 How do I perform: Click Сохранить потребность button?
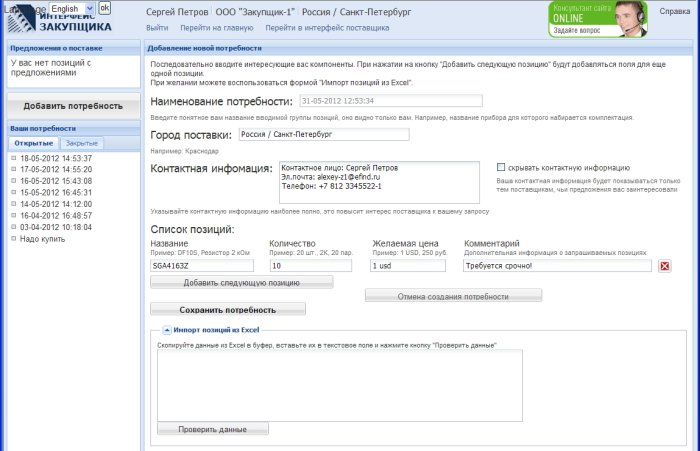pyautogui.click(x=228, y=309)
